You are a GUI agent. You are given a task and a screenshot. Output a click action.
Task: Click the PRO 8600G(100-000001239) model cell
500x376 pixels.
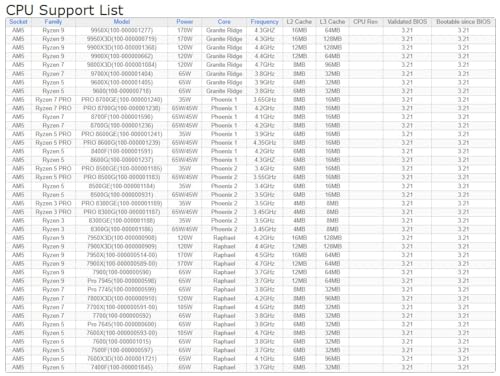pos(122,143)
